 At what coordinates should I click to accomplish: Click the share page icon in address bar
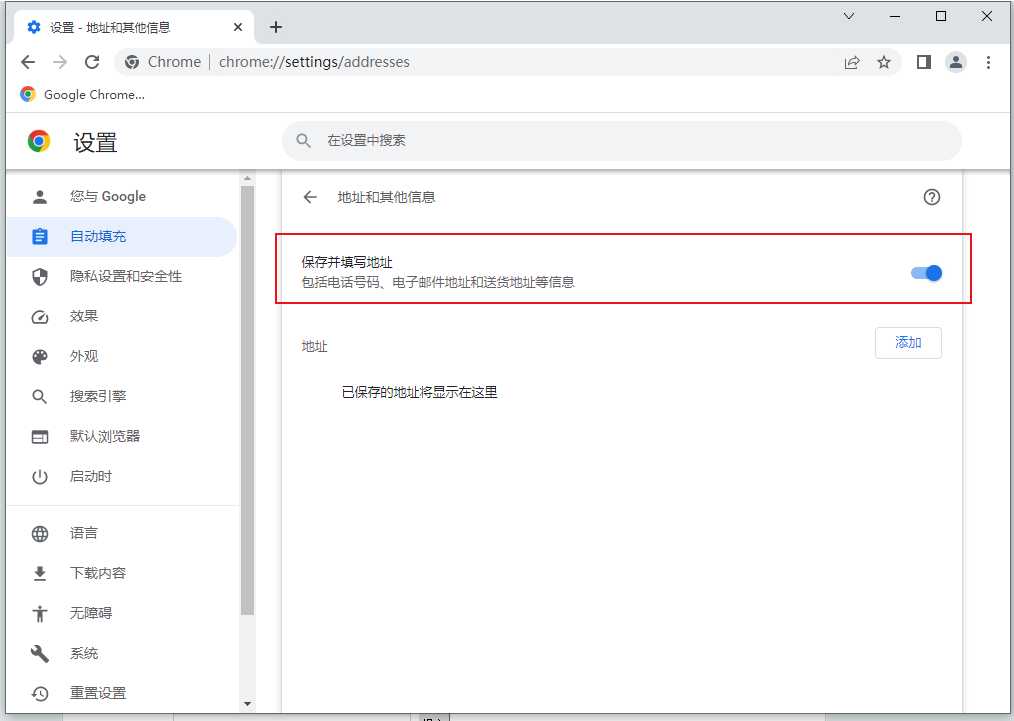(x=852, y=62)
